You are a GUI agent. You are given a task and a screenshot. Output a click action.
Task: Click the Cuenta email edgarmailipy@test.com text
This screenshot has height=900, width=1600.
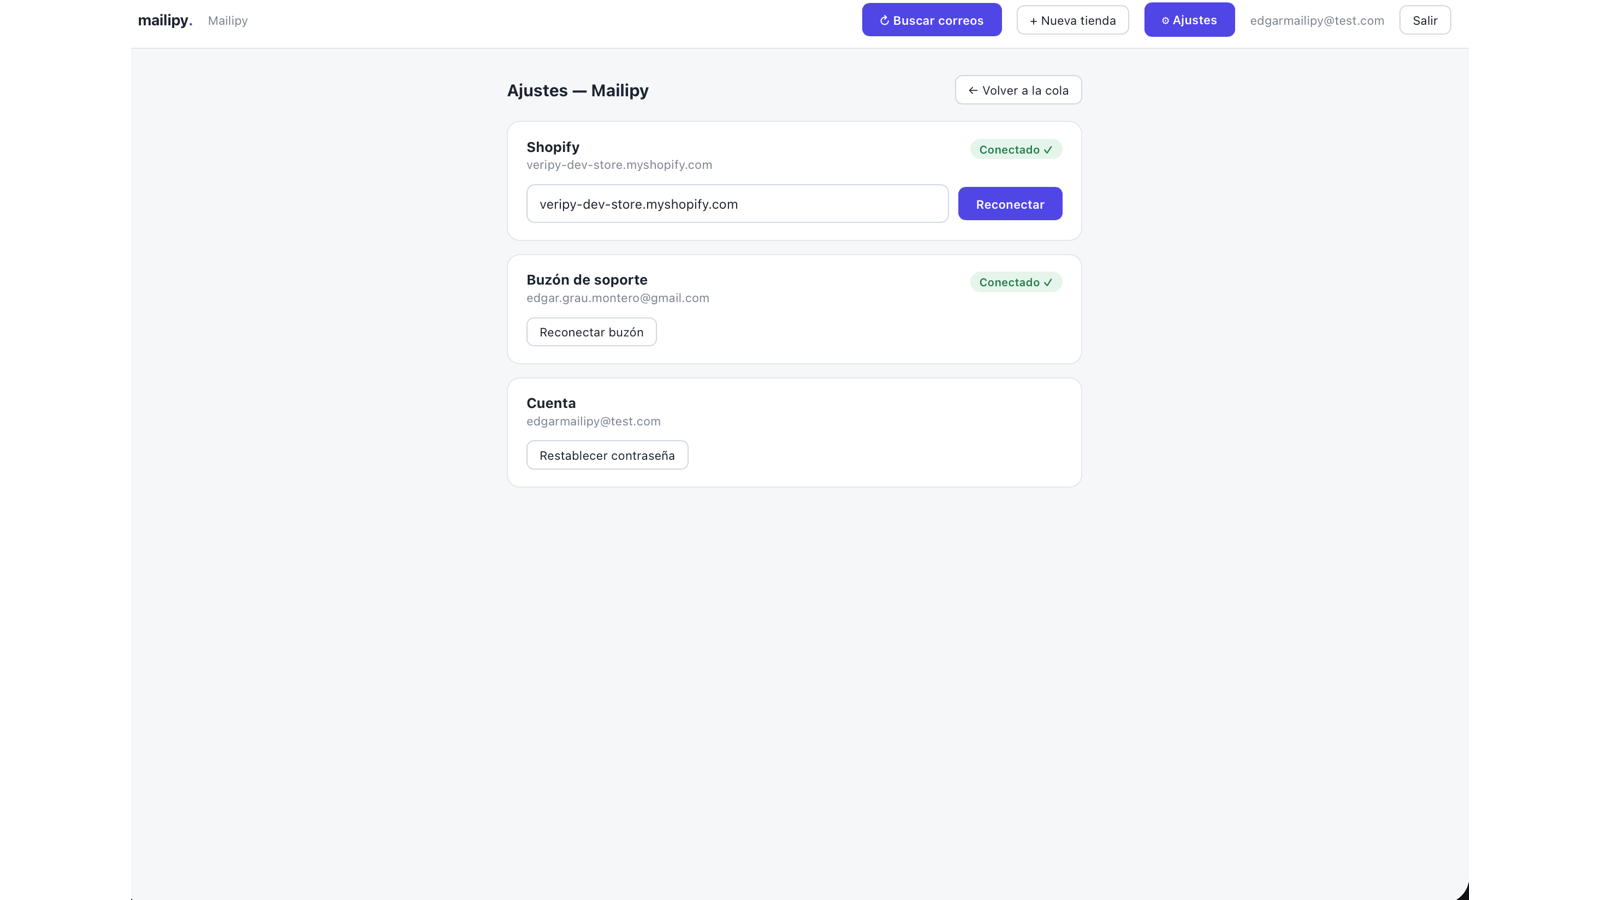point(594,422)
